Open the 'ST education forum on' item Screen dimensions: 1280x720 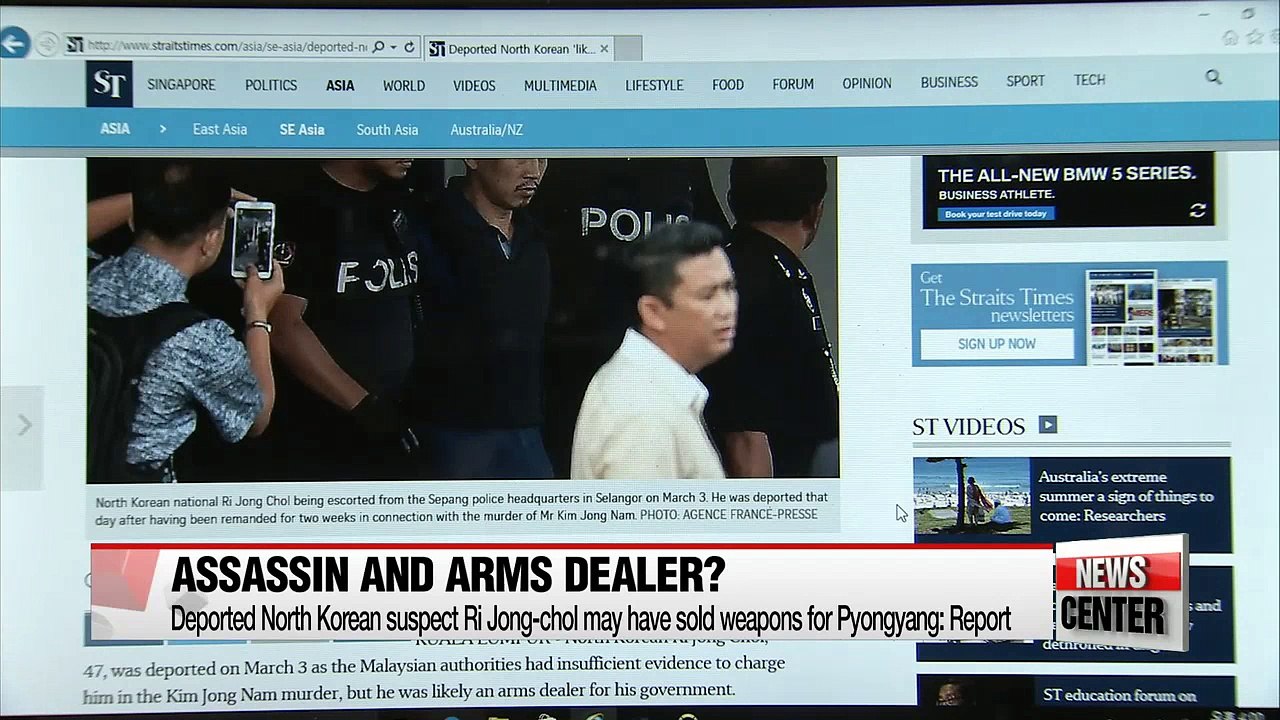1119,695
